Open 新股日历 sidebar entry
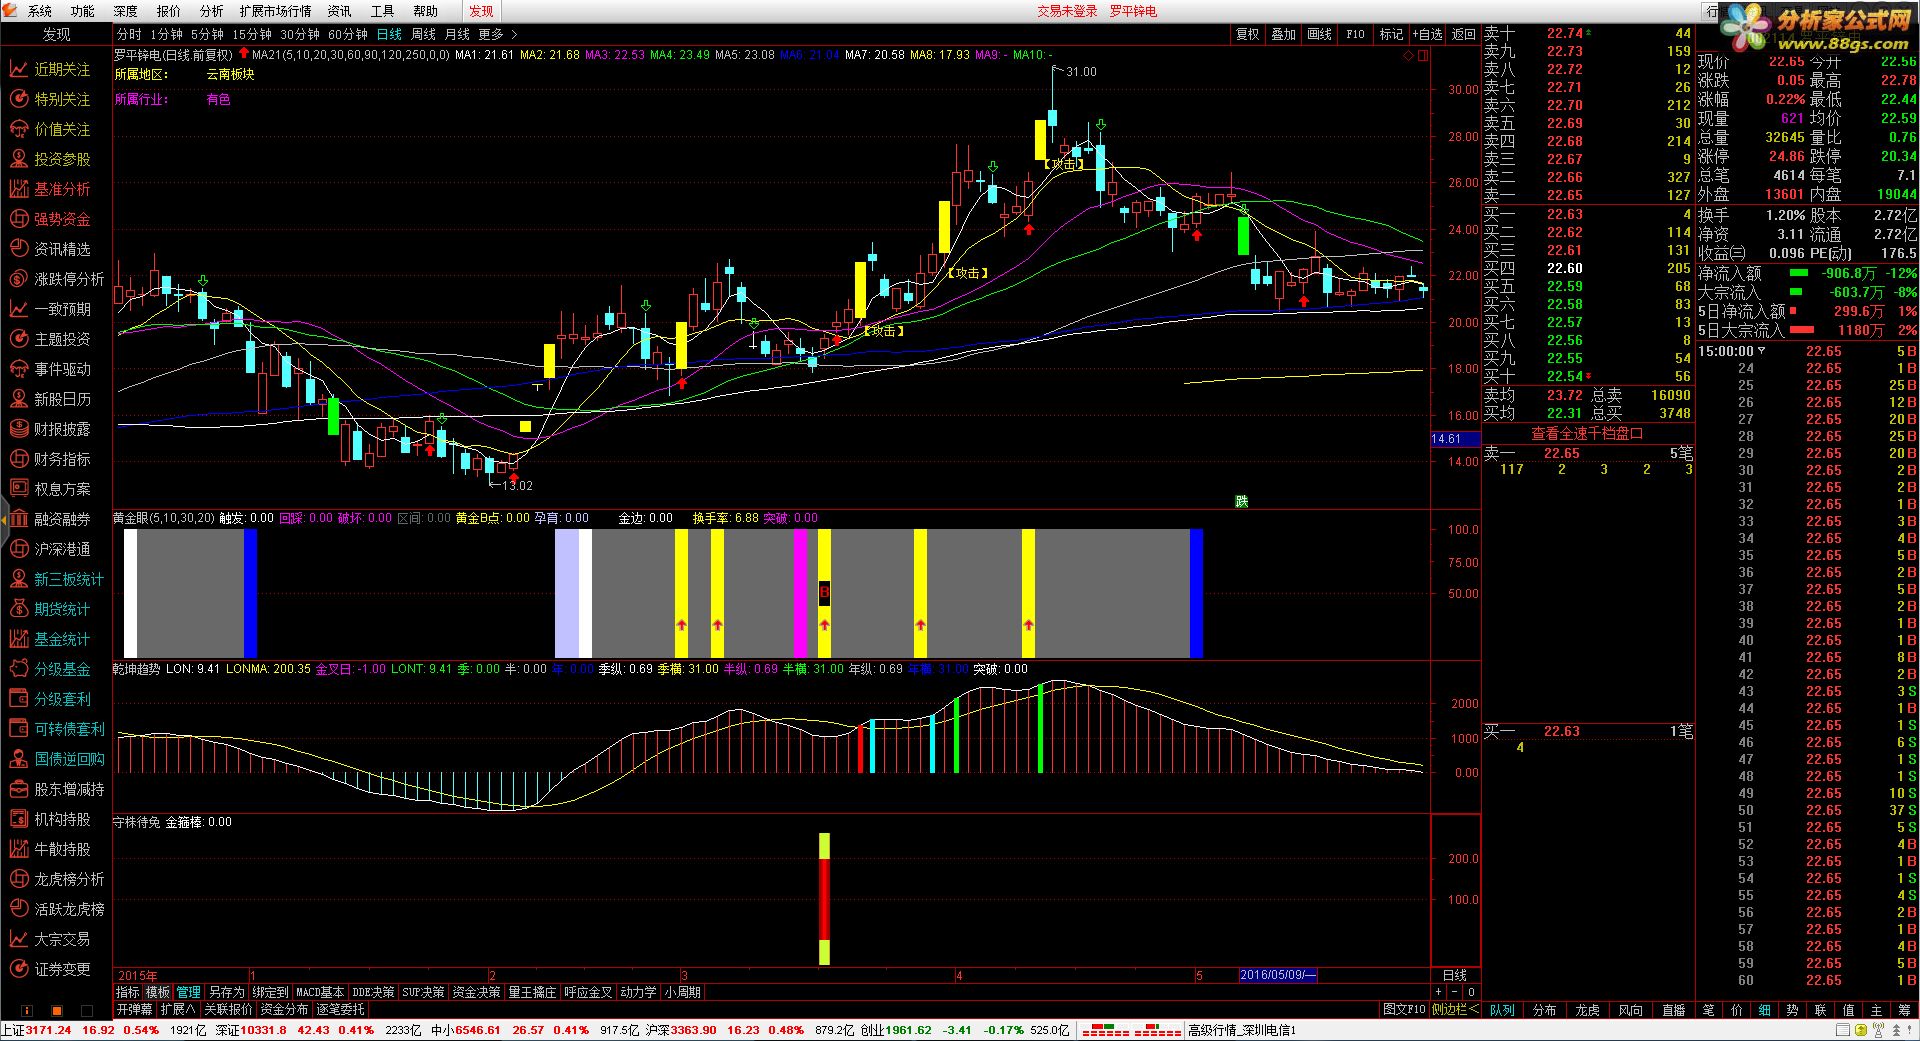Image resolution: width=1920 pixels, height=1041 pixels. 50,399
